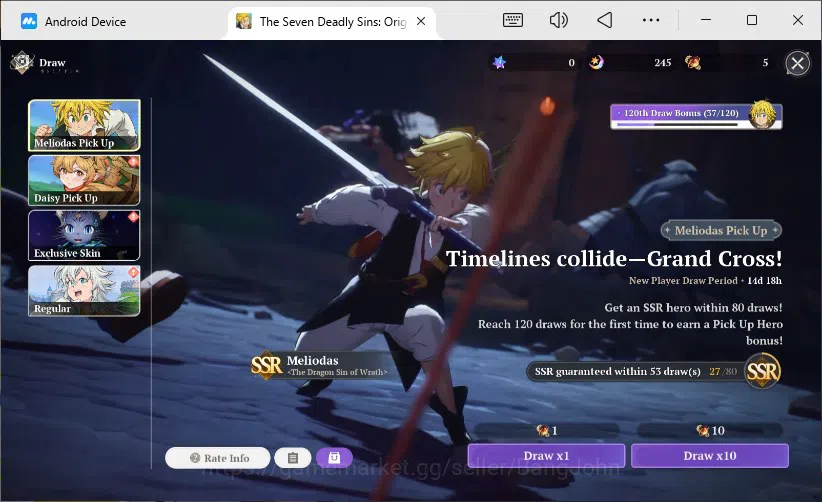This screenshot has width=822, height=502.
Task: Select the Daisy Pick Up banner
Action: 84,180
